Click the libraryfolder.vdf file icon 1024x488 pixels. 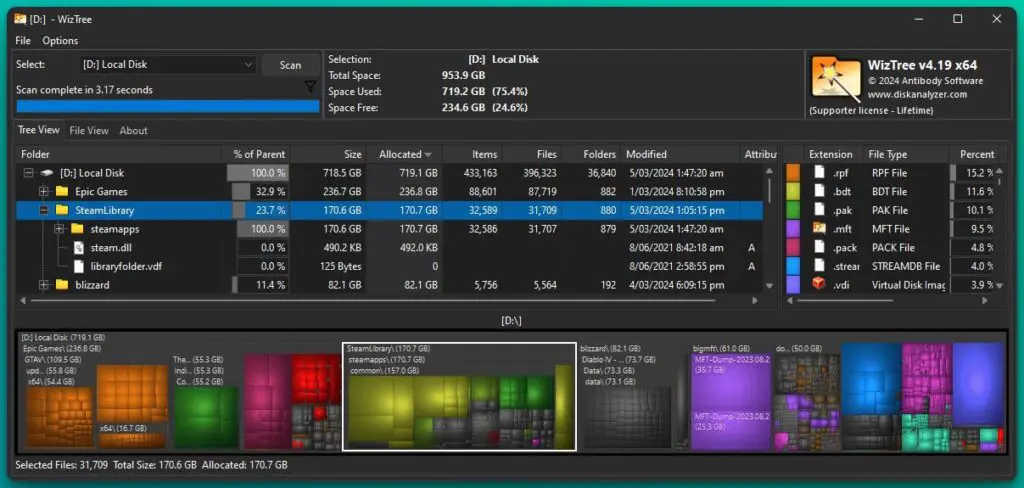pos(78,267)
